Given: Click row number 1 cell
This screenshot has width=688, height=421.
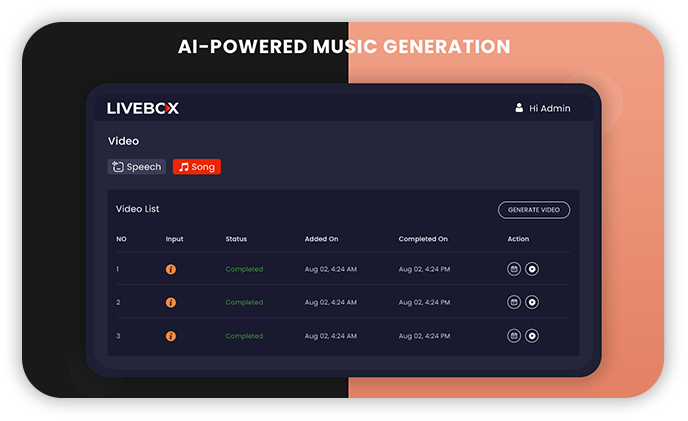Looking at the screenshot, I should point(118,269).
